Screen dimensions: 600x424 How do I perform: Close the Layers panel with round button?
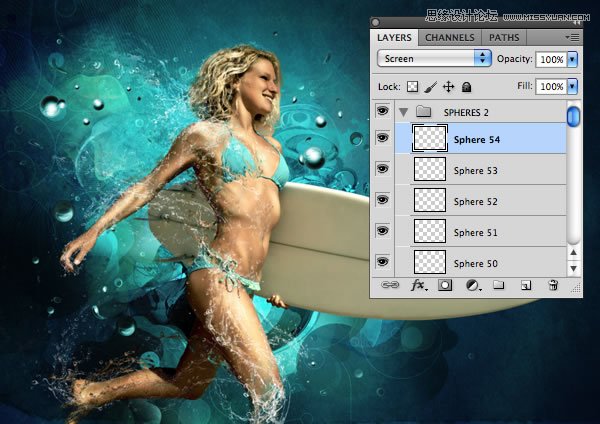(x=375, y=23)
